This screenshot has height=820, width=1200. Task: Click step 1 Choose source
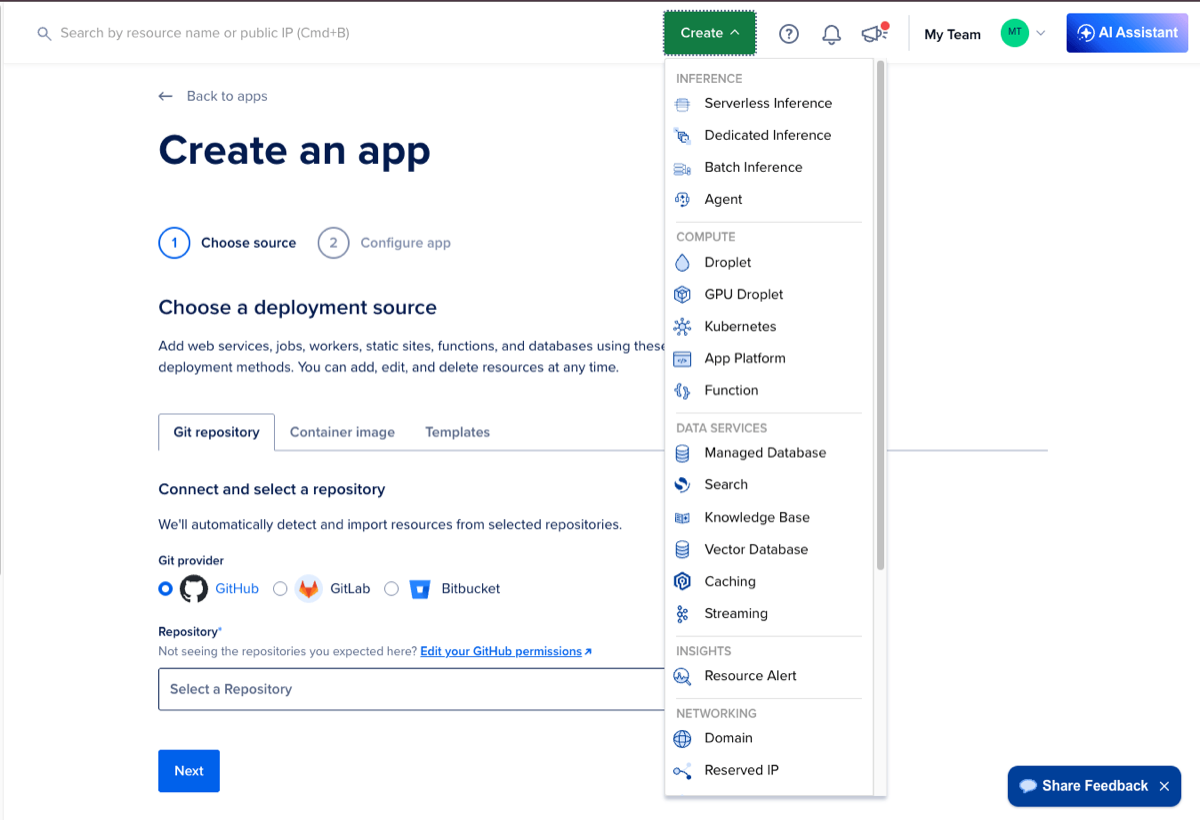228,243
